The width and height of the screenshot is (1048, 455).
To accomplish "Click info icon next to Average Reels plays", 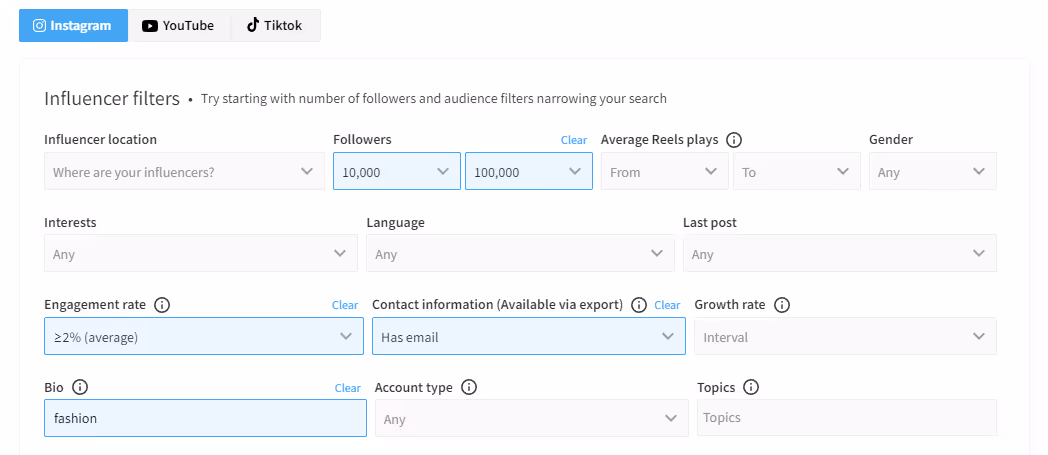I will click(x=734, y=140).
